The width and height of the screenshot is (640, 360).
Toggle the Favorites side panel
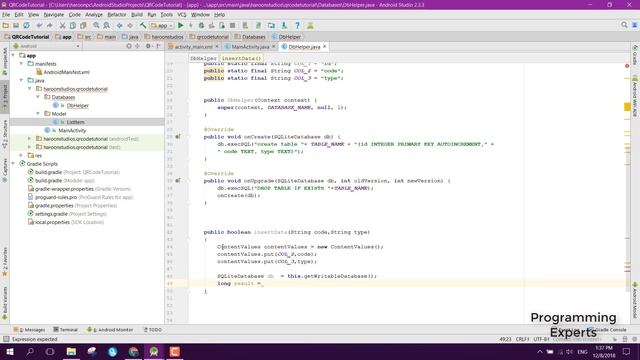pos(5,262)
